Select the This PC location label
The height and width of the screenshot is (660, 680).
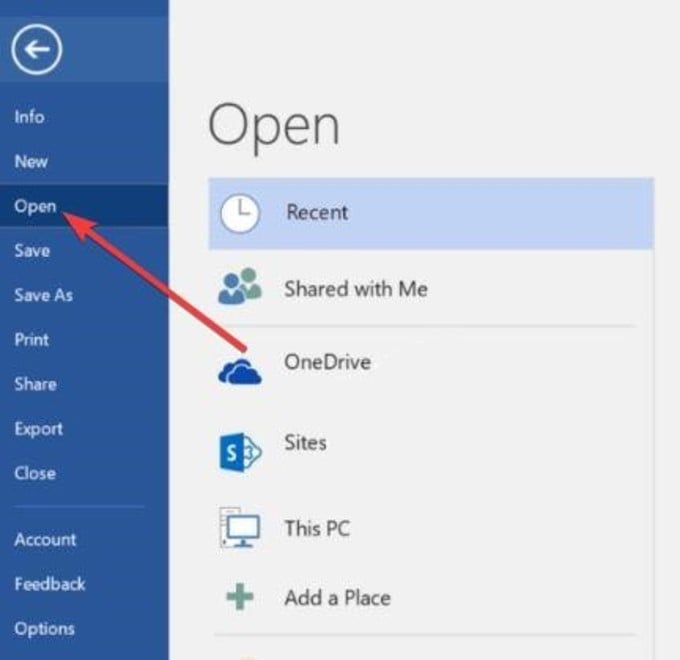[317, 528]
